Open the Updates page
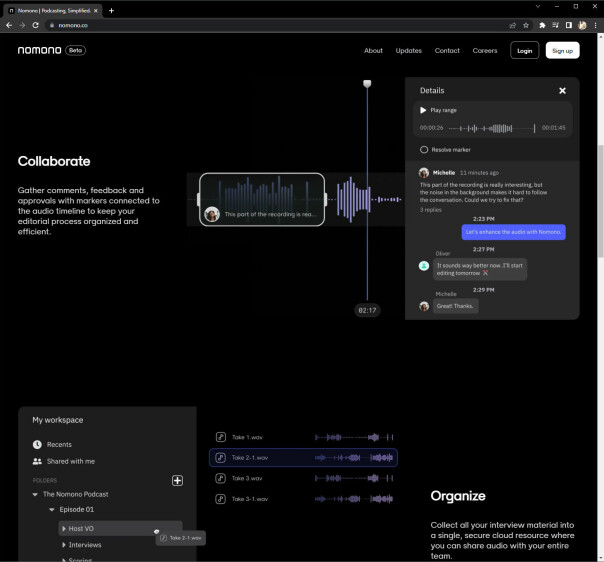 click(408, 50)
